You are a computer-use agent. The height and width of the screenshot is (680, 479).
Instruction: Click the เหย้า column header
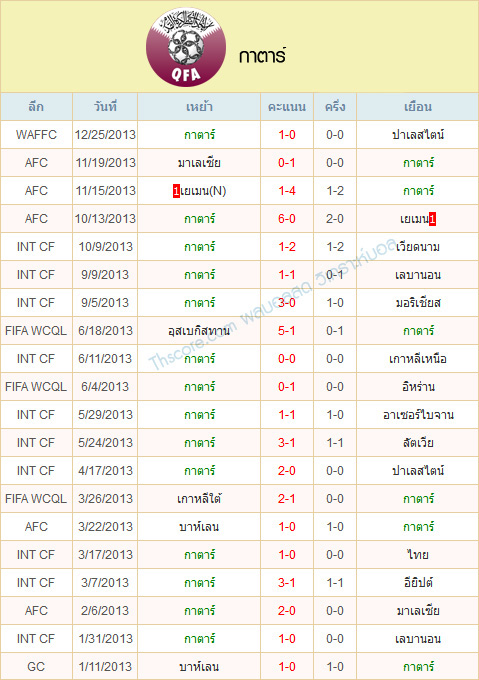pos(199,107)
